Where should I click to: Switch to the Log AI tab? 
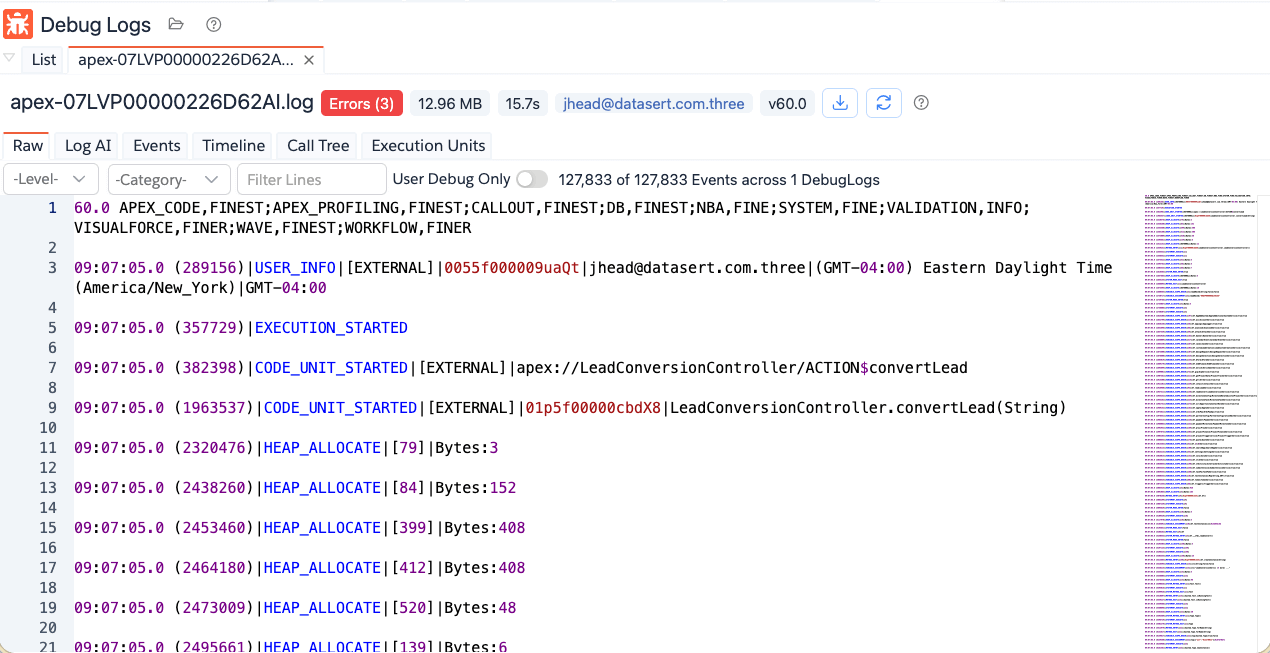click(88, 146)
